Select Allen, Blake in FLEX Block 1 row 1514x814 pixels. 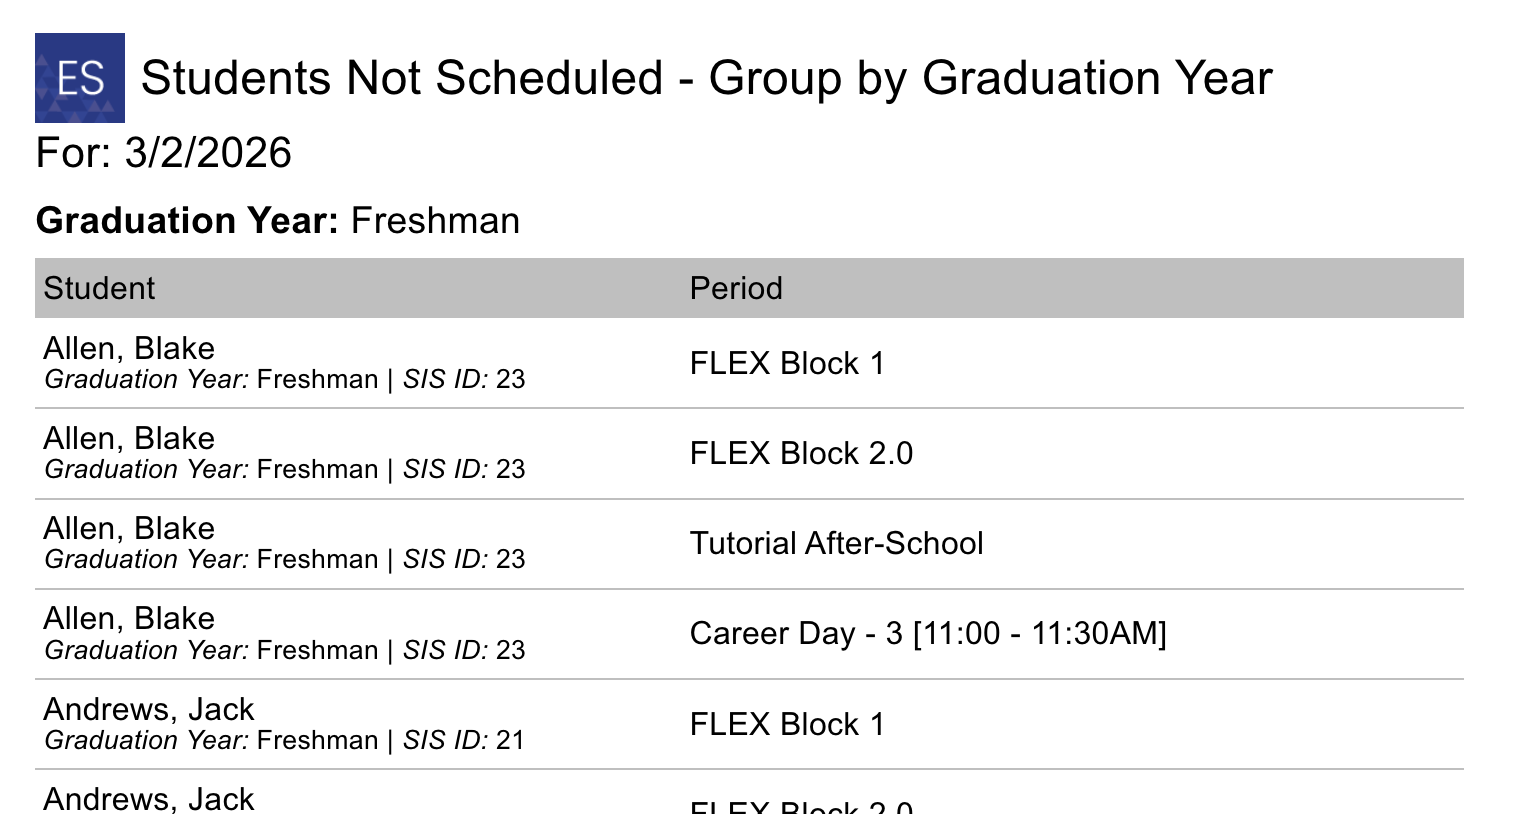point(129,348)
